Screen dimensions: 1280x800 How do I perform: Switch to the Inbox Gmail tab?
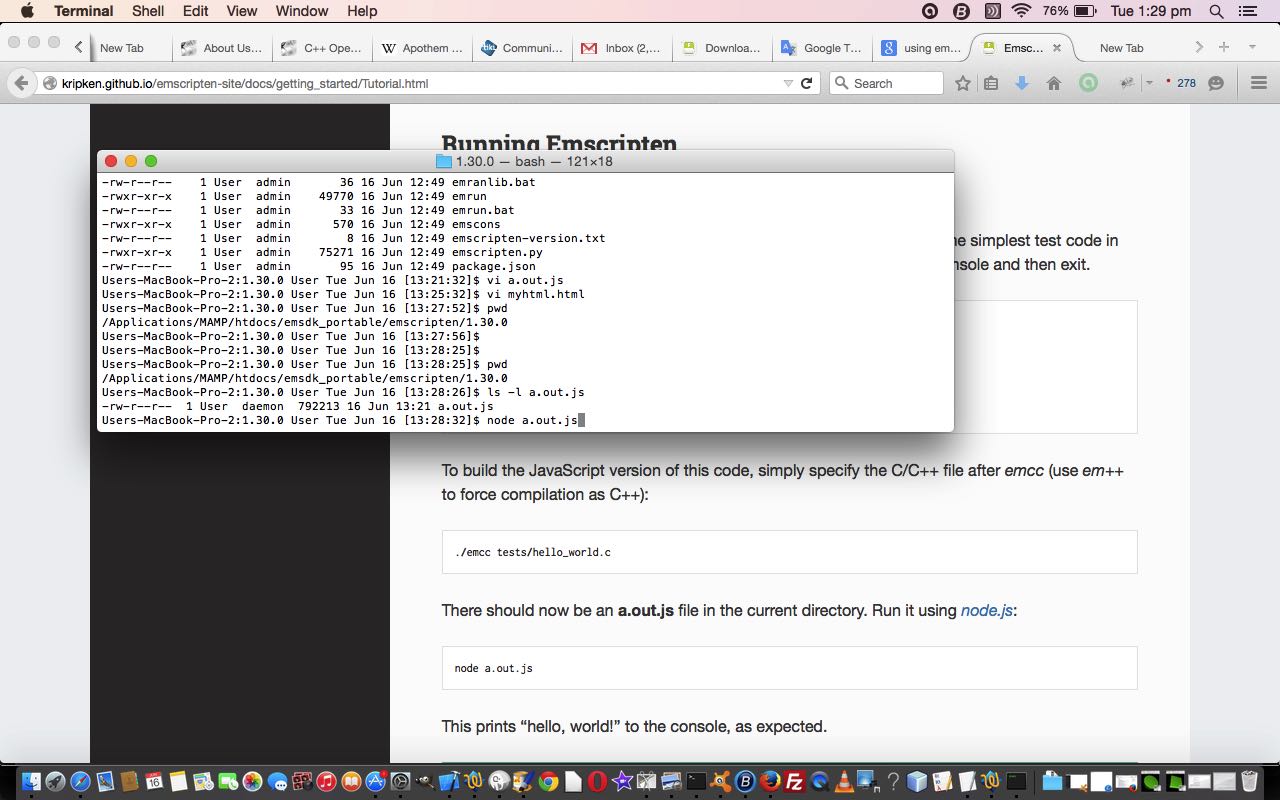coord(621,48)
